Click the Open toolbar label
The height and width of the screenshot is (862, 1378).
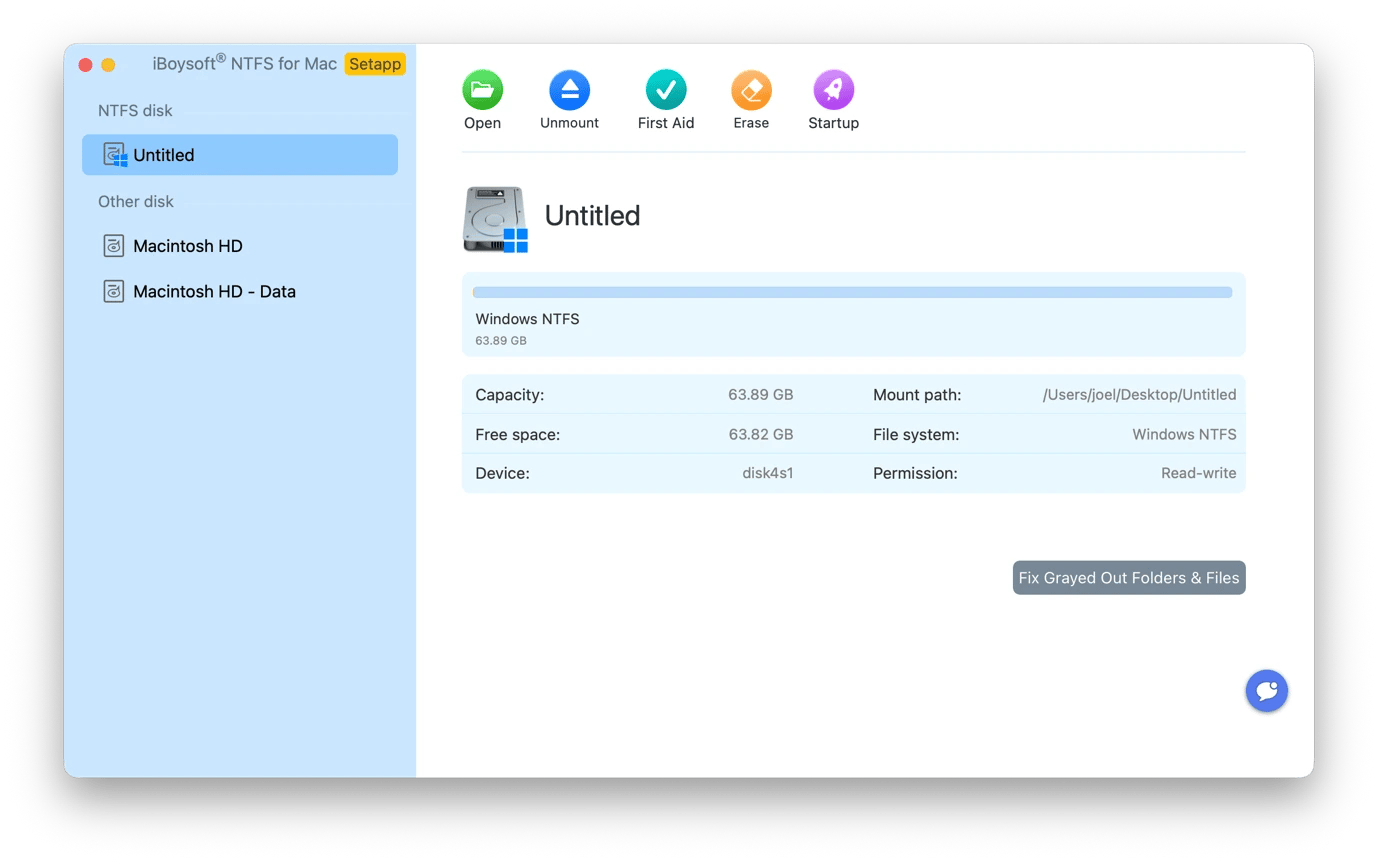pyautogui.click(x=482, y=123)
